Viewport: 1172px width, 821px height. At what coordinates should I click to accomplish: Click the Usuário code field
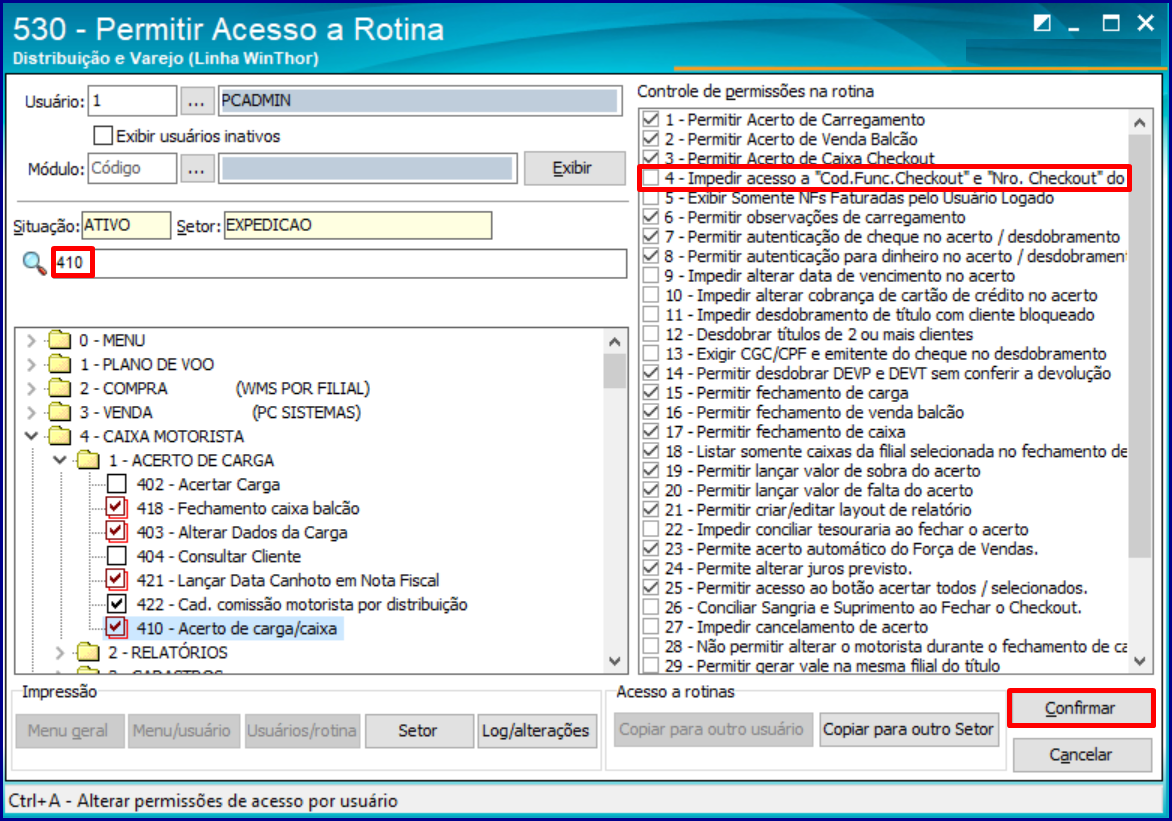132,101
